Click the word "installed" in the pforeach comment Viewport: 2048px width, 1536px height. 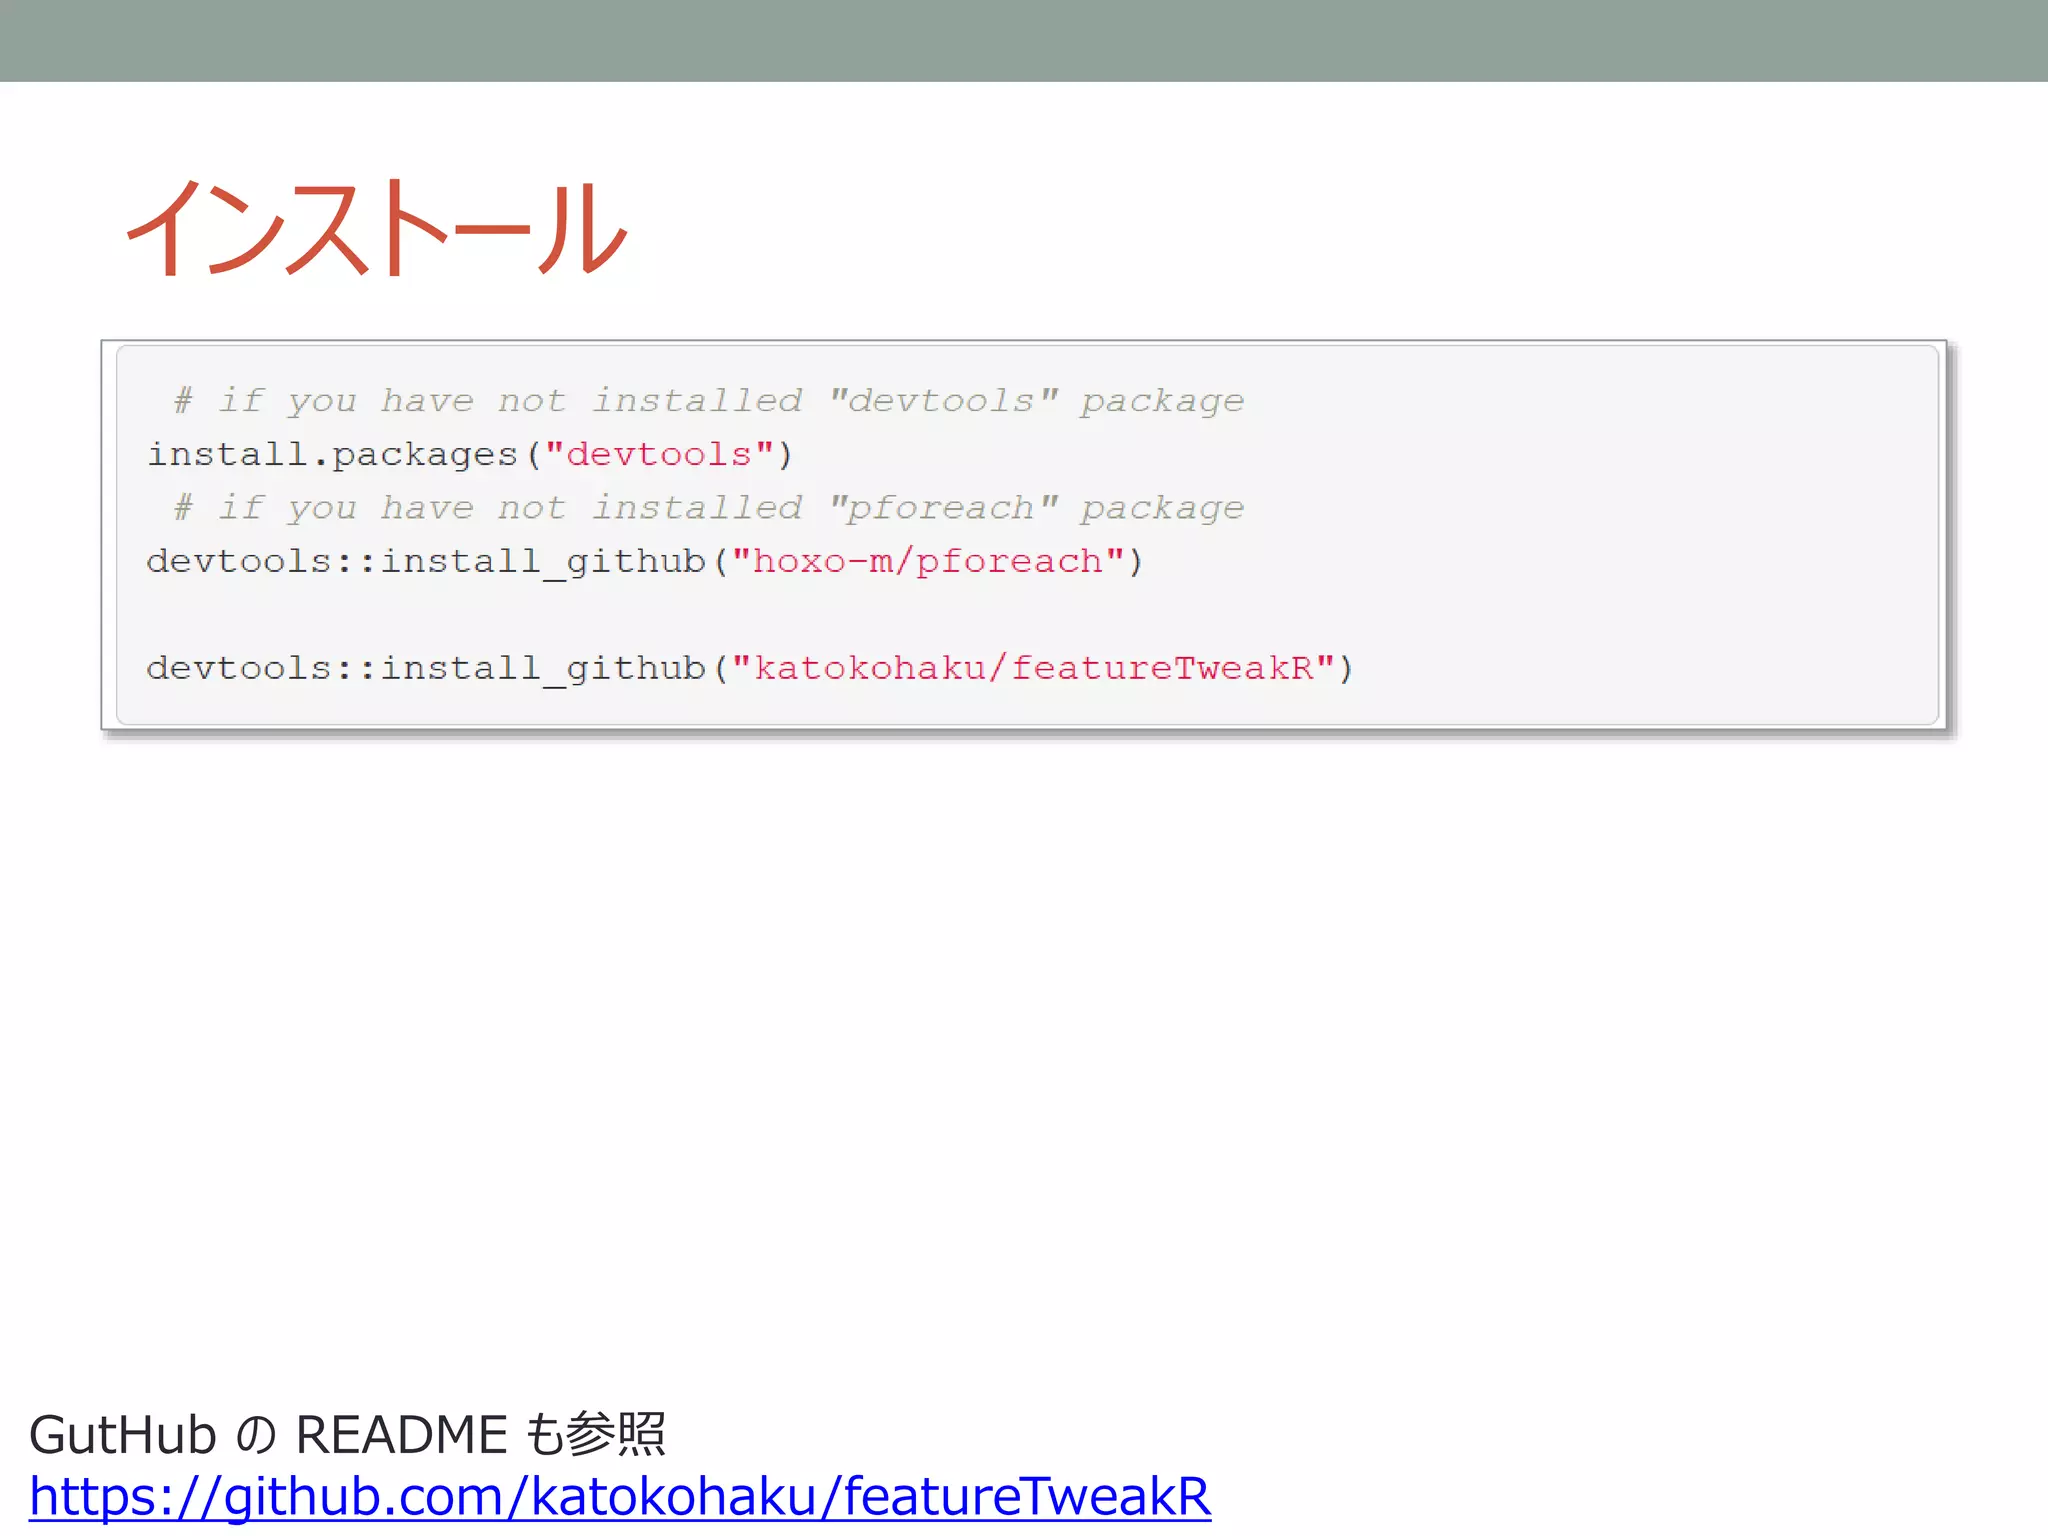697,508
